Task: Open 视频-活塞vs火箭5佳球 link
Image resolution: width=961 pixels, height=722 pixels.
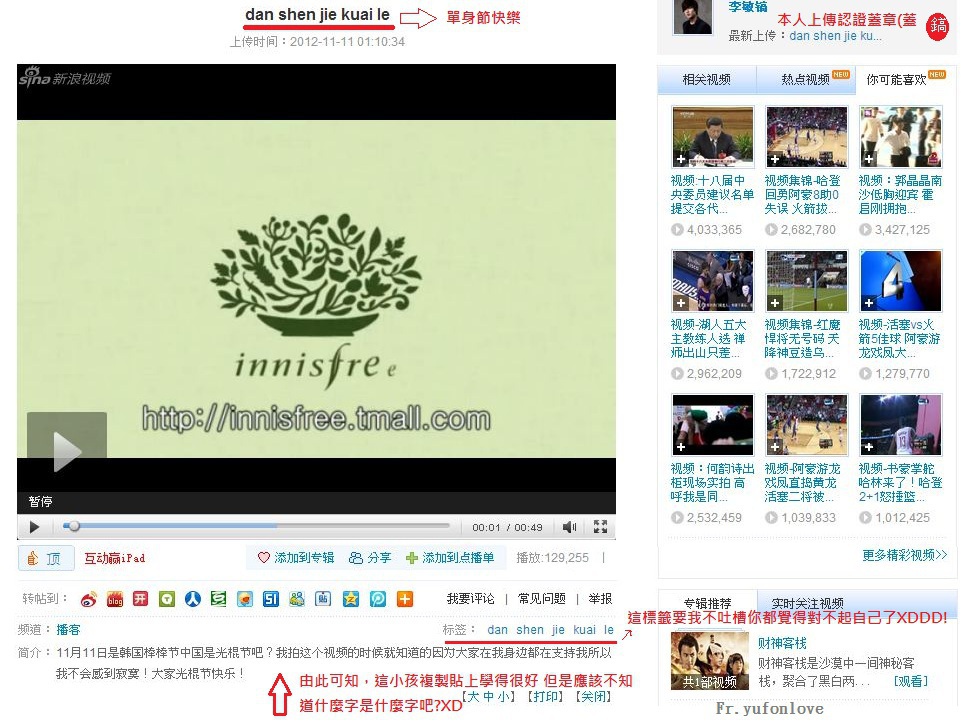Action: click(x=899, y=339)
